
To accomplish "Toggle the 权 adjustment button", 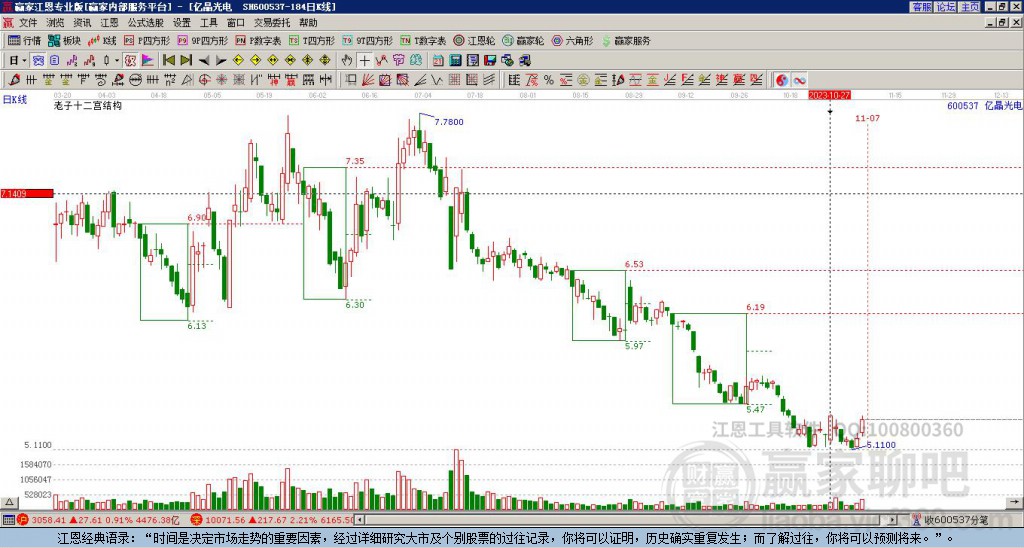I will coord(130,61).
